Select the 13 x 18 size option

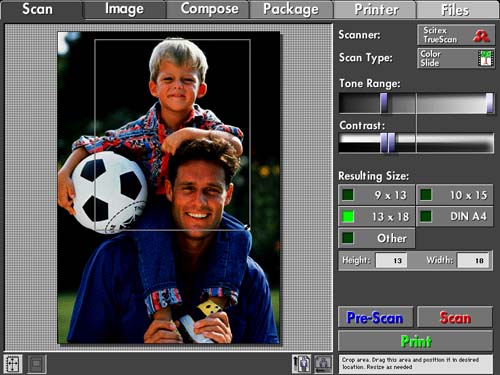[376, 217]
